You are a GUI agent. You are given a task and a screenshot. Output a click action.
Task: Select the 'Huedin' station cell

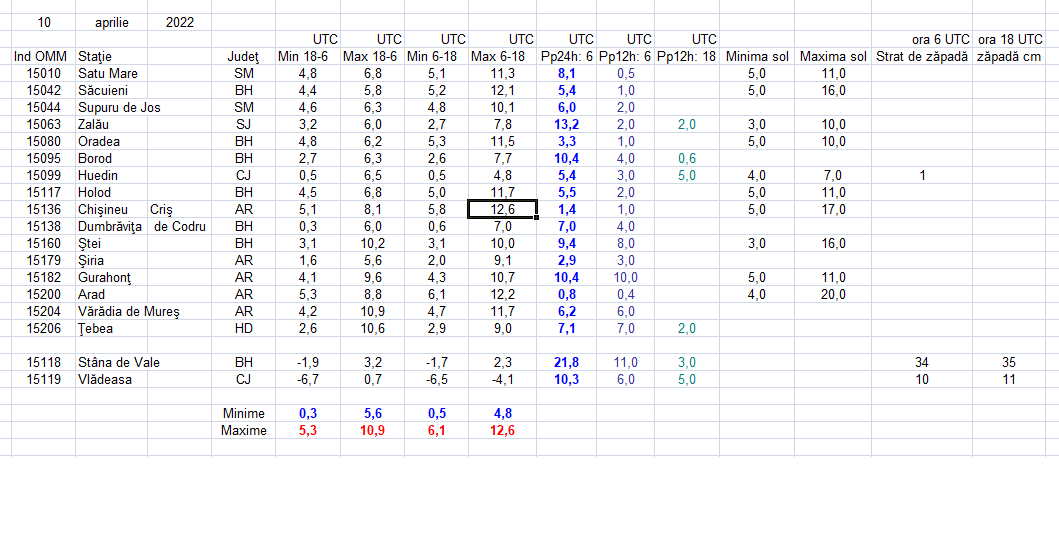pyautogui.click(x=112, y=176)
